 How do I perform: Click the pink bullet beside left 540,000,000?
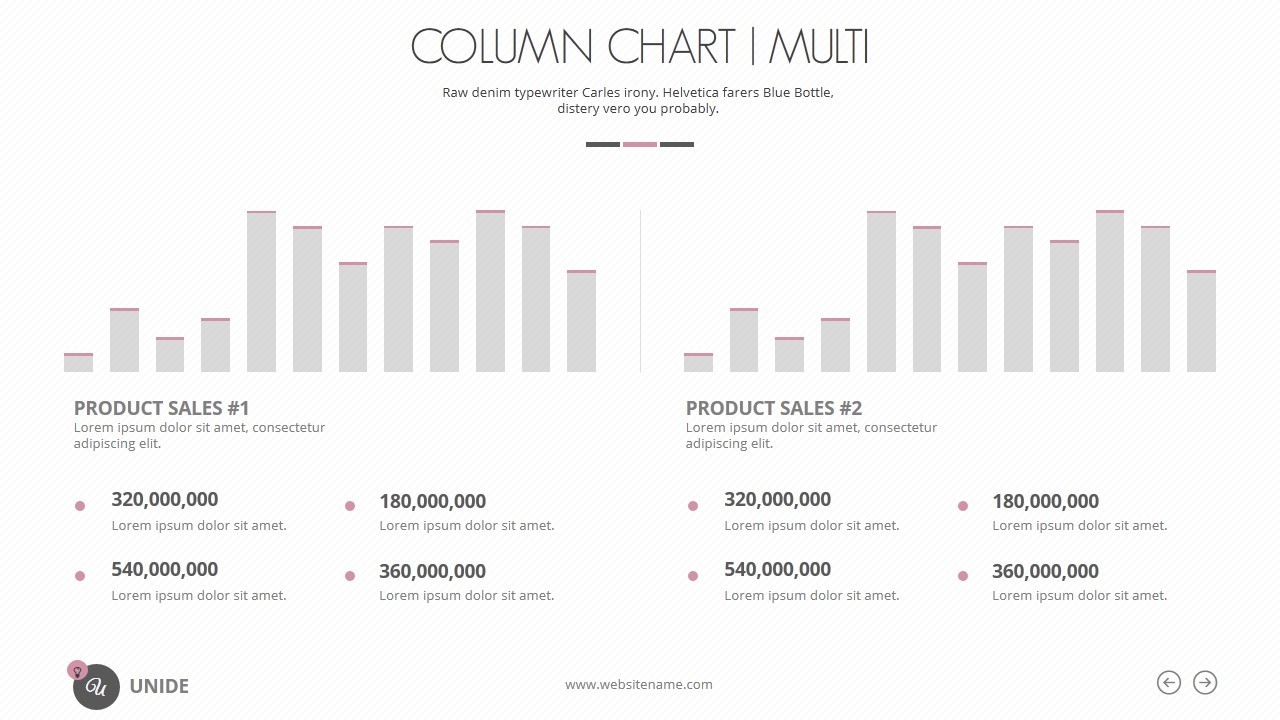80,576
